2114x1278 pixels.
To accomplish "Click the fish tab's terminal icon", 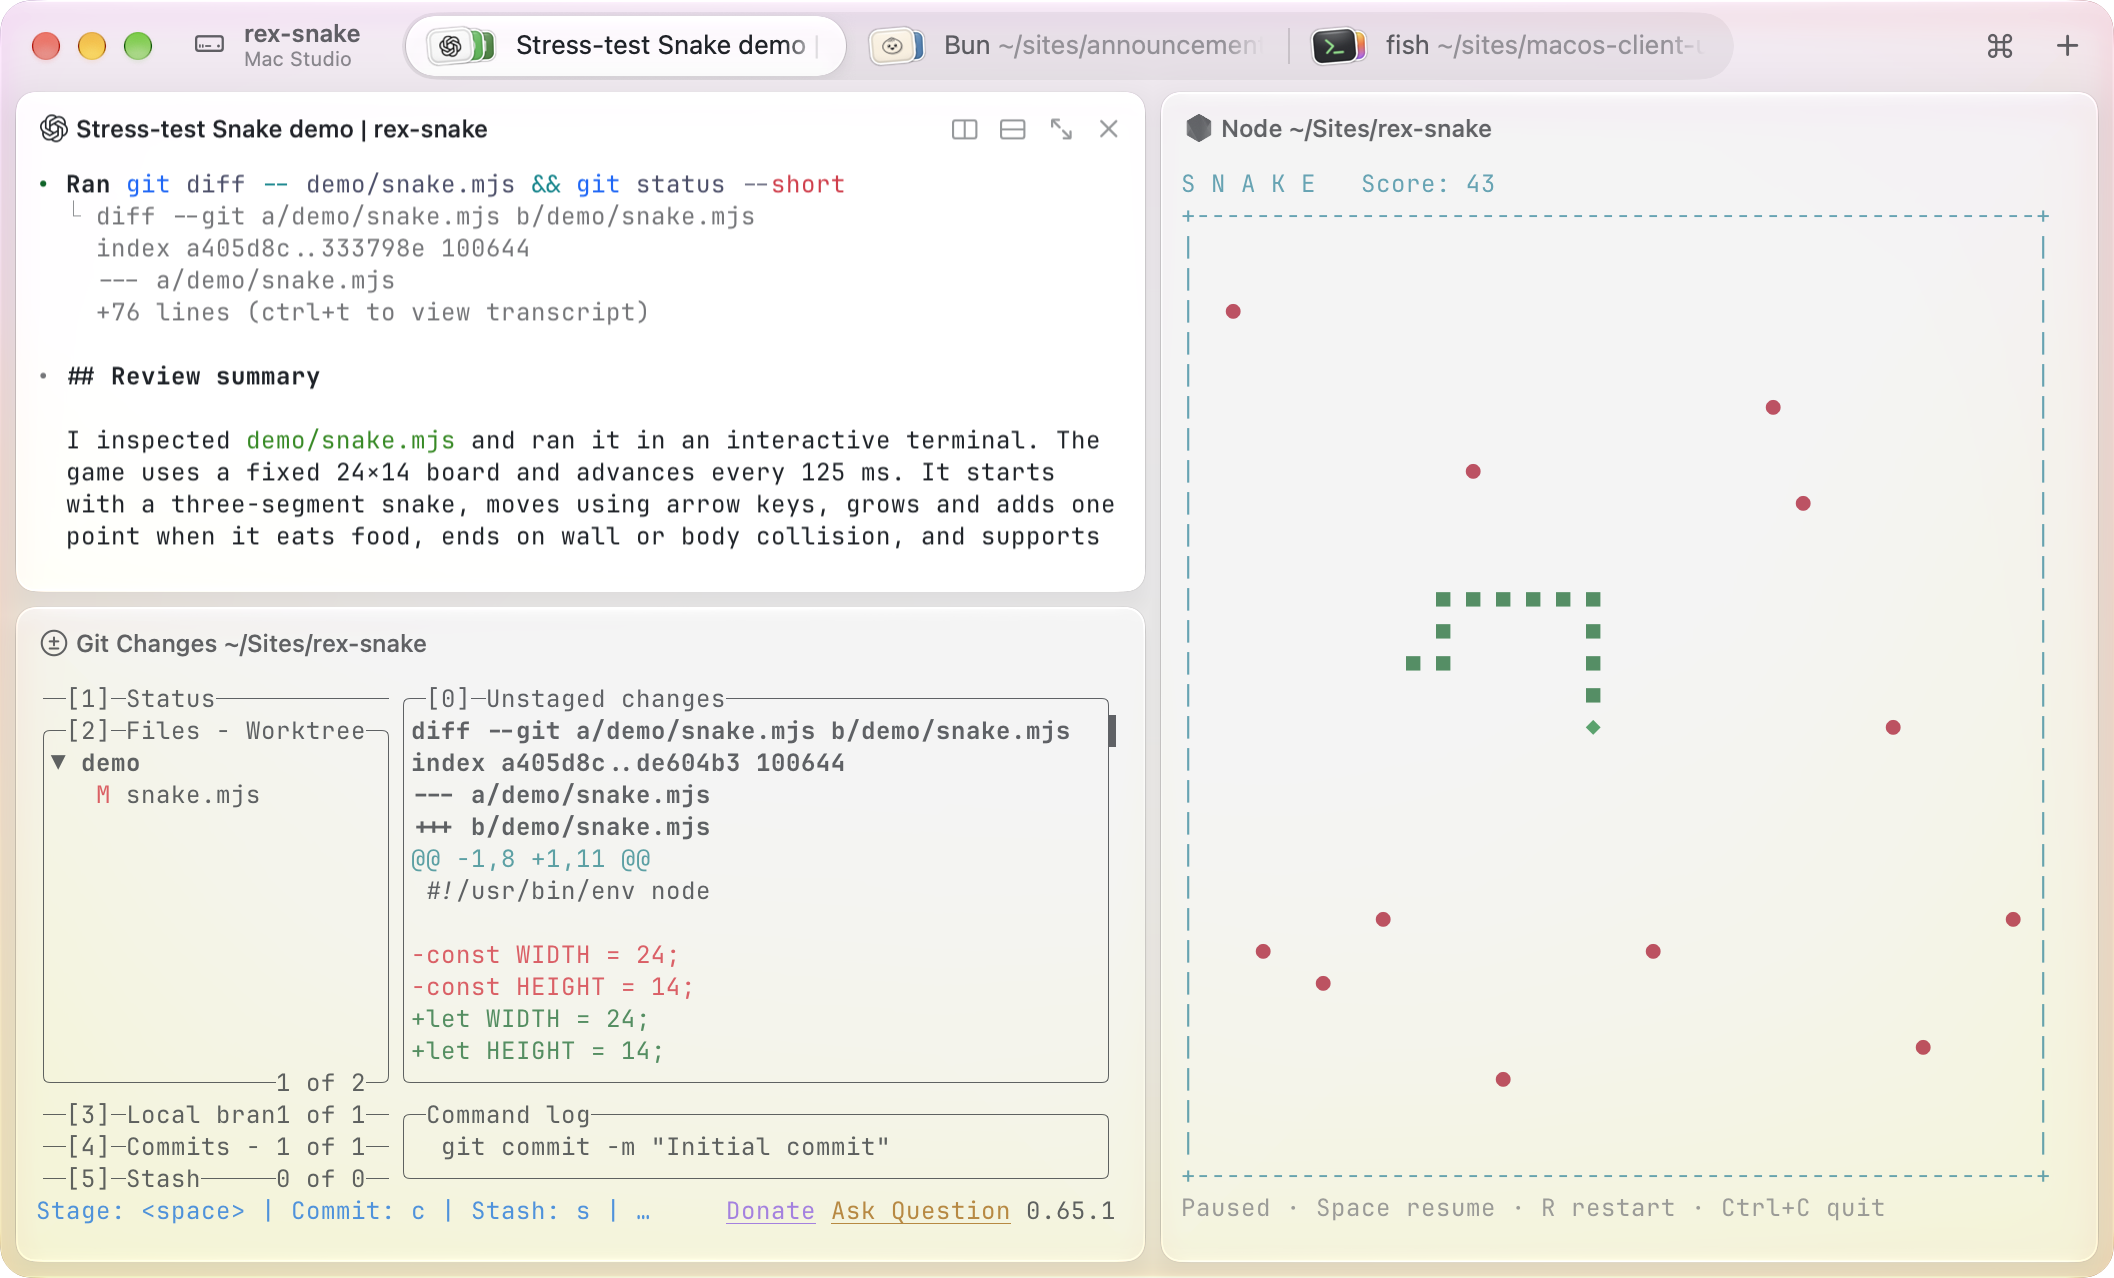I will pos(1339,46).
